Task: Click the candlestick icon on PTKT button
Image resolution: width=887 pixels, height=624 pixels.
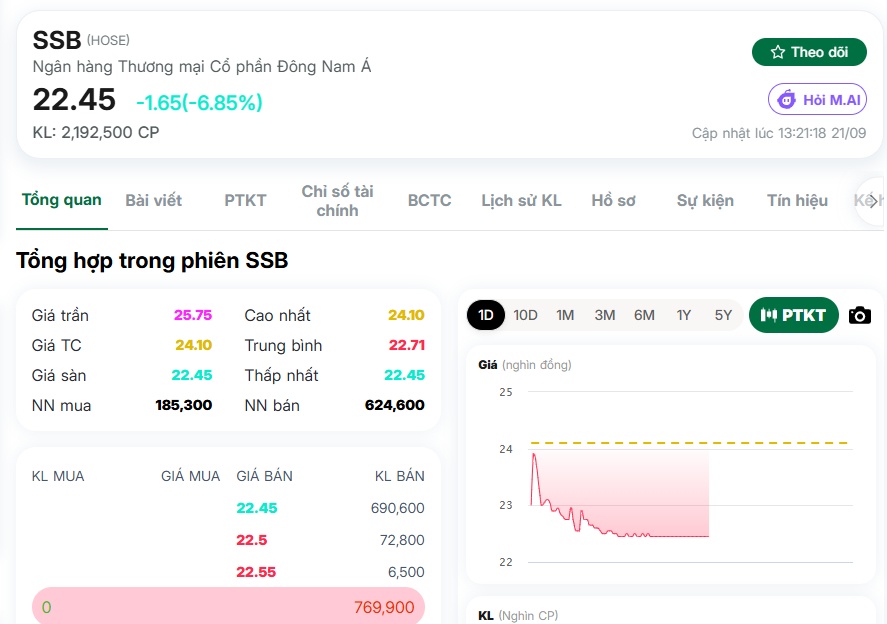Action: pos(768,315)
